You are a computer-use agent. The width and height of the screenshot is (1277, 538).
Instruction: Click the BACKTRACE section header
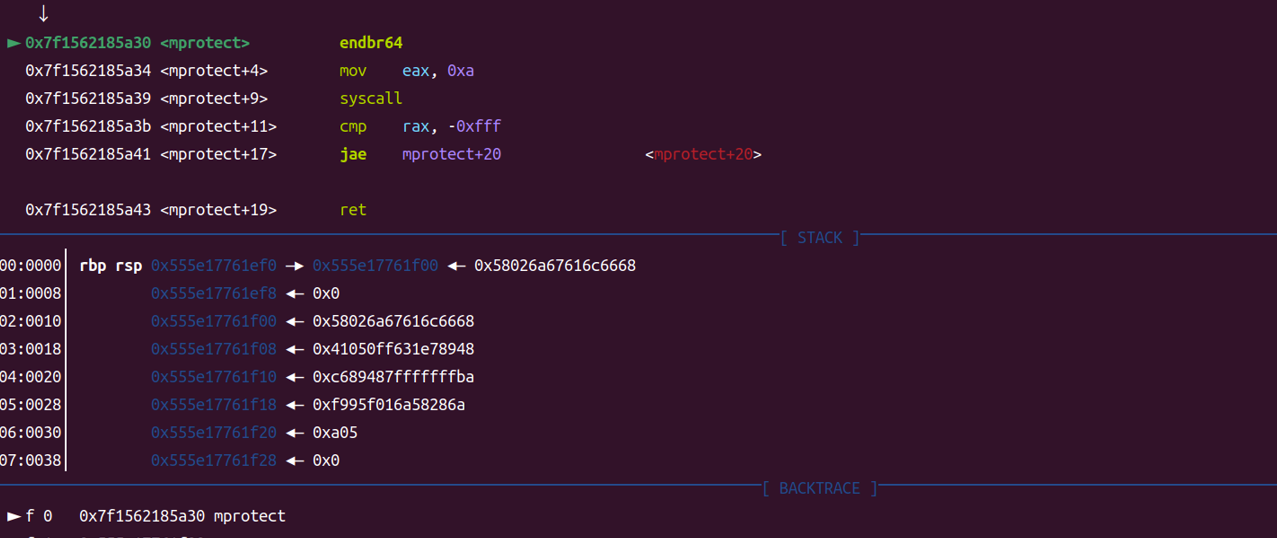(819, 488)
